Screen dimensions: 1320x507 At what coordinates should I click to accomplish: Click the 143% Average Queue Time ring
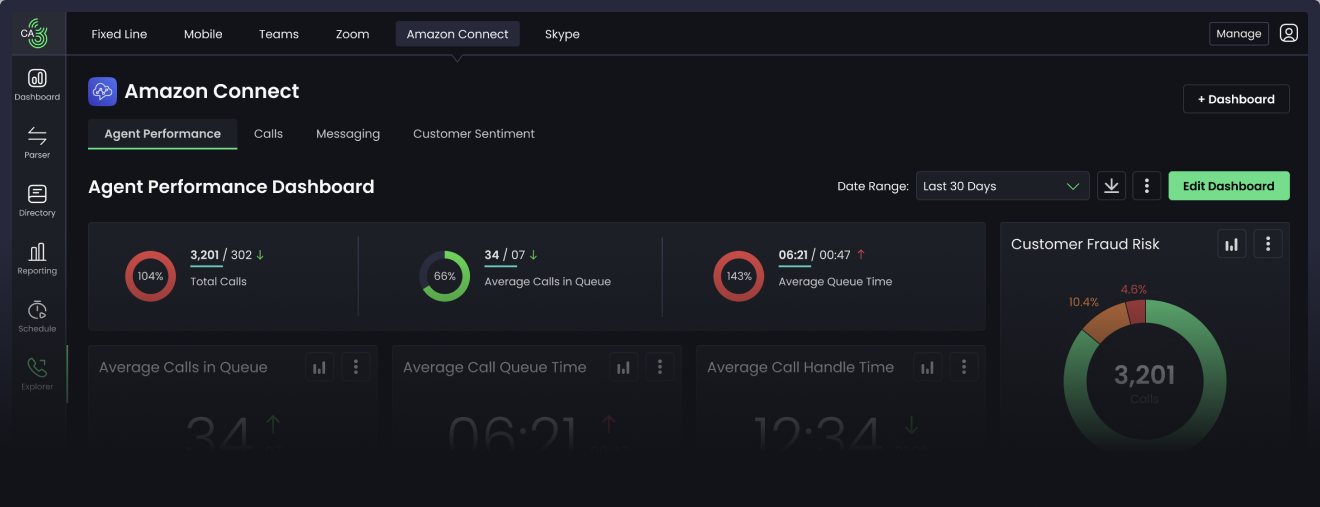coord(739,276)
